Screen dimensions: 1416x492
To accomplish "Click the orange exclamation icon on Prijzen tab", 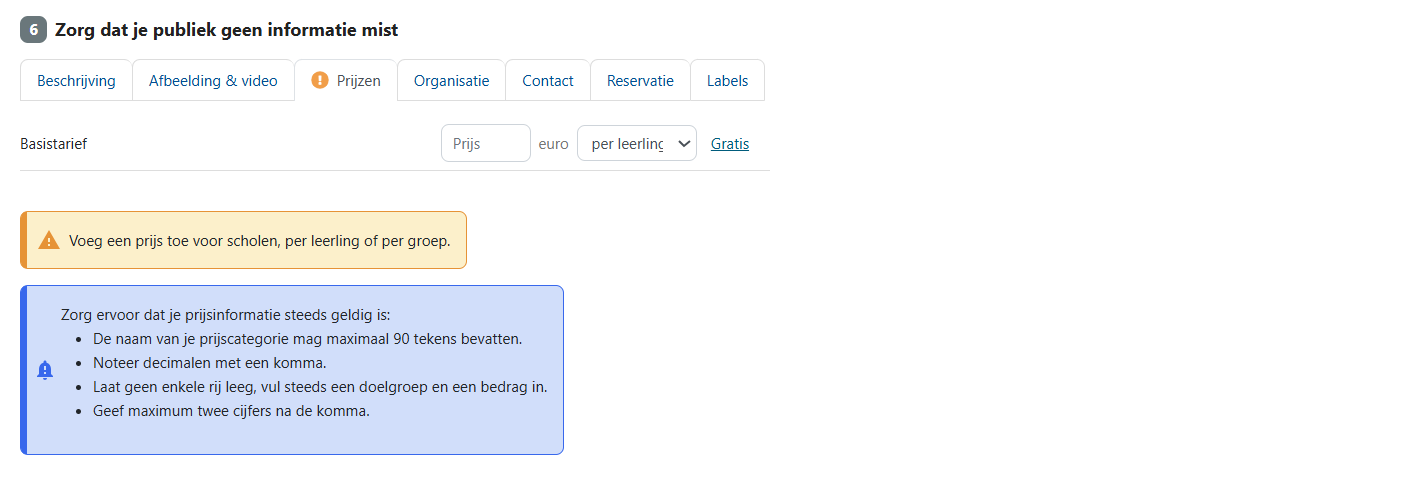I will point(320,81).
